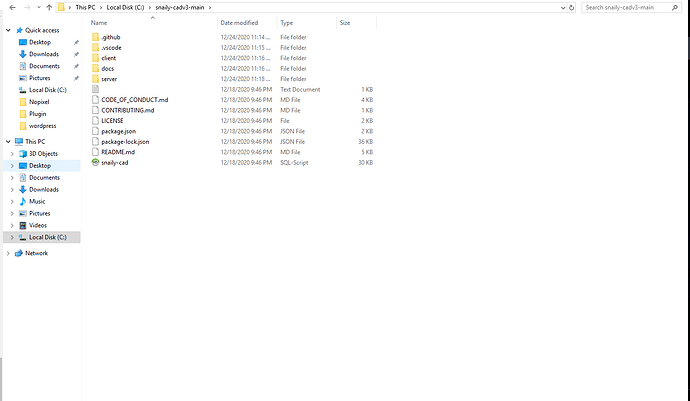
Task: Select the .github folder icon
Action: [x=95, y=37]
